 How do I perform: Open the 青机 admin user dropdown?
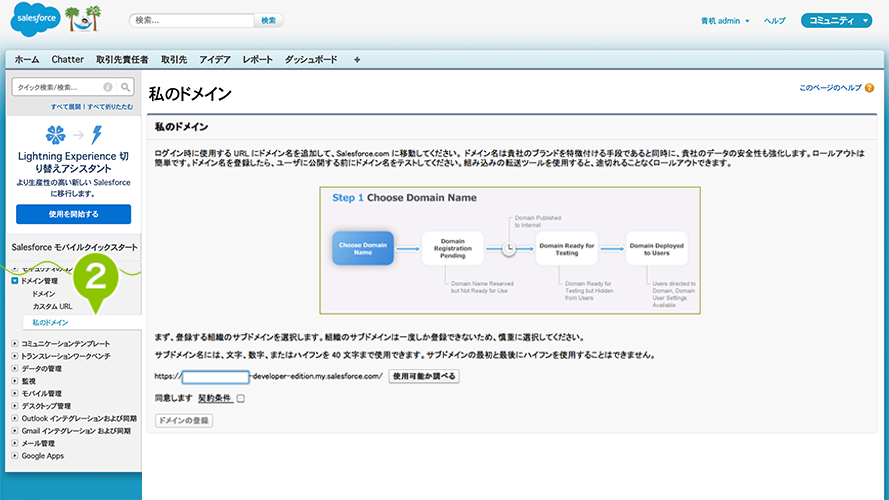tap(725, 21)
